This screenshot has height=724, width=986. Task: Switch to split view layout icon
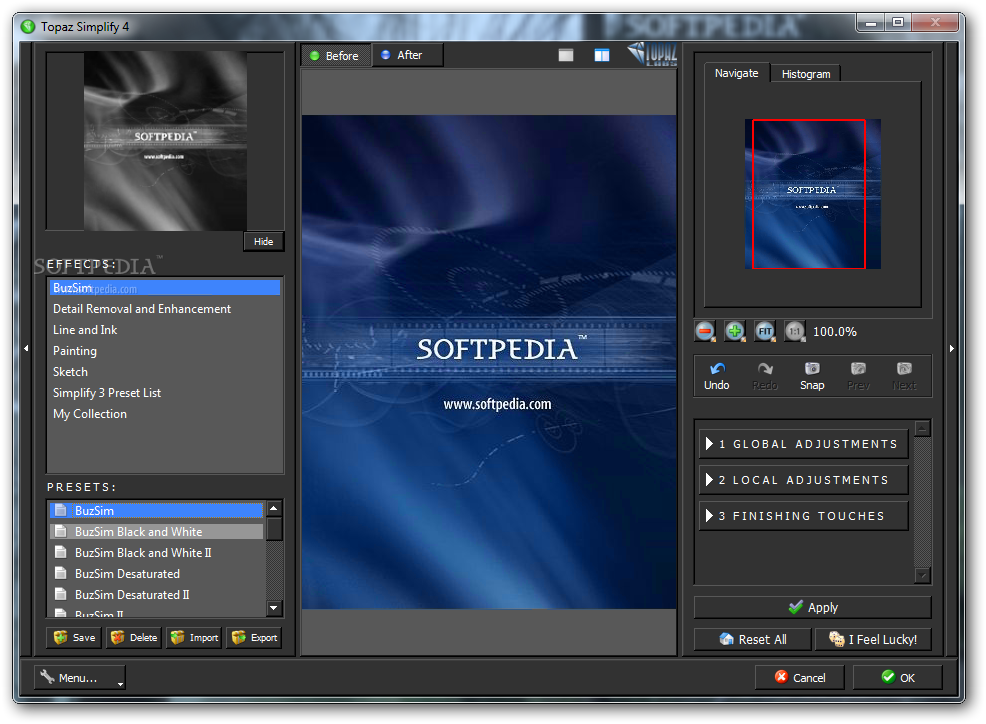pos(602,55)
